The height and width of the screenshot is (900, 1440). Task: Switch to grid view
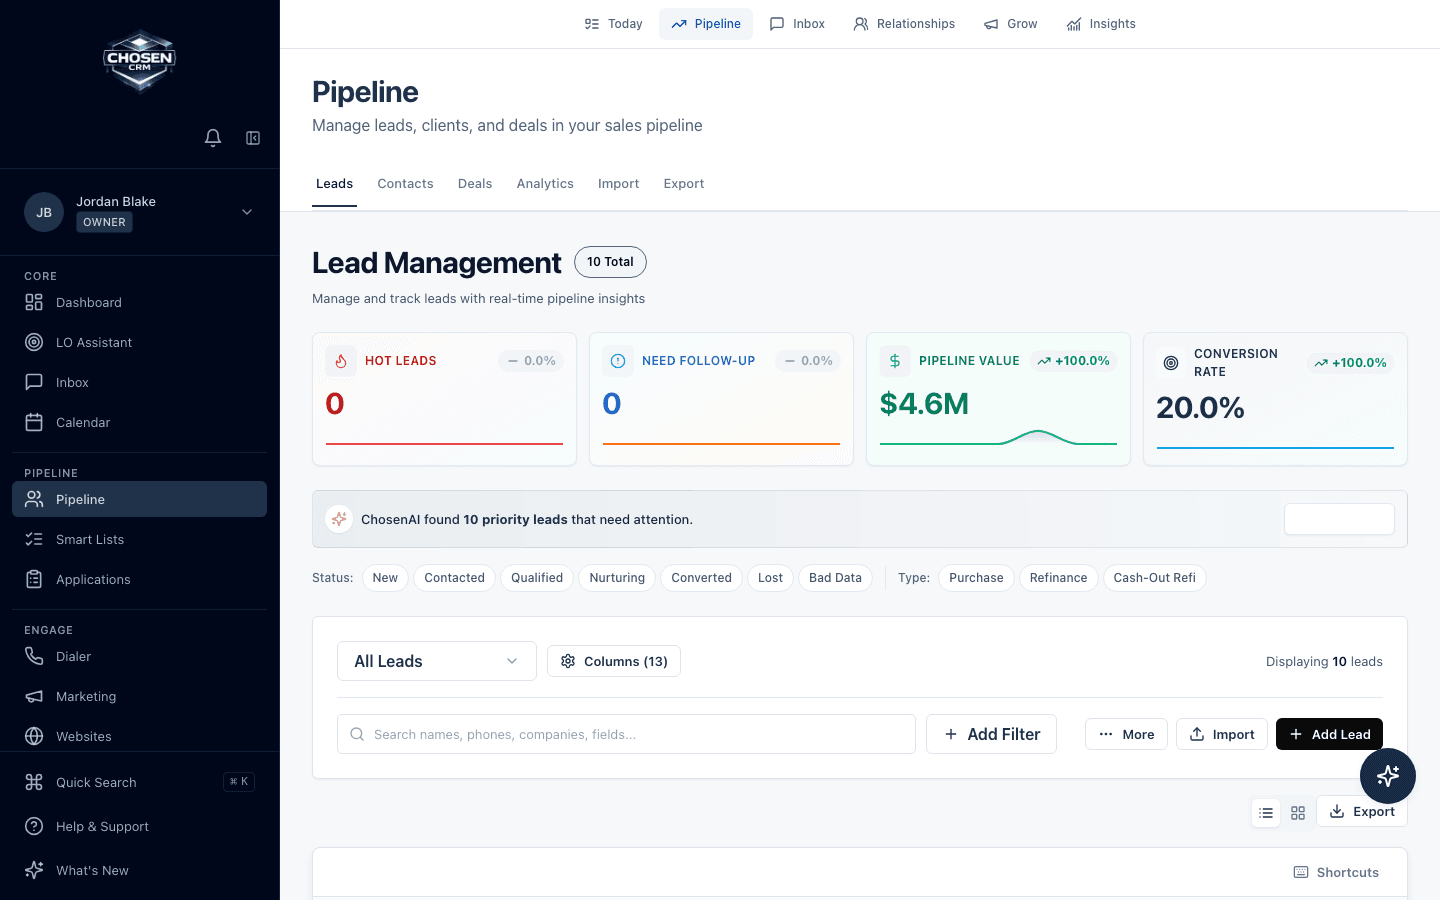click(x=1298, y=813)
